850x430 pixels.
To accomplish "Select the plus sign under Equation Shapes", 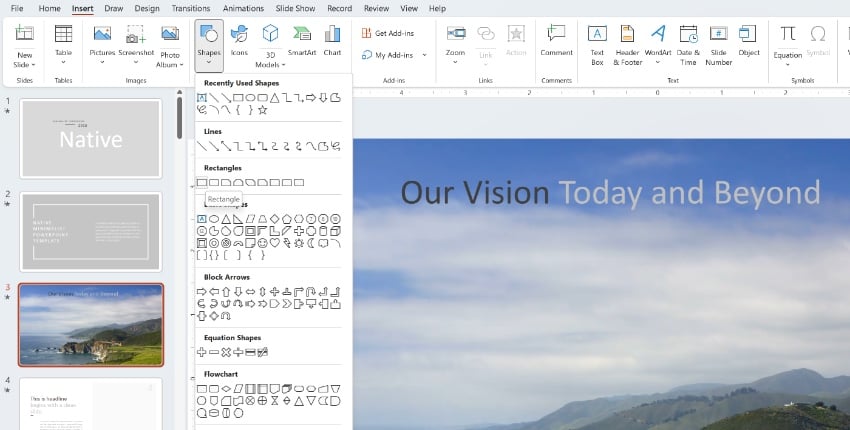I will [x=202, y=352].
